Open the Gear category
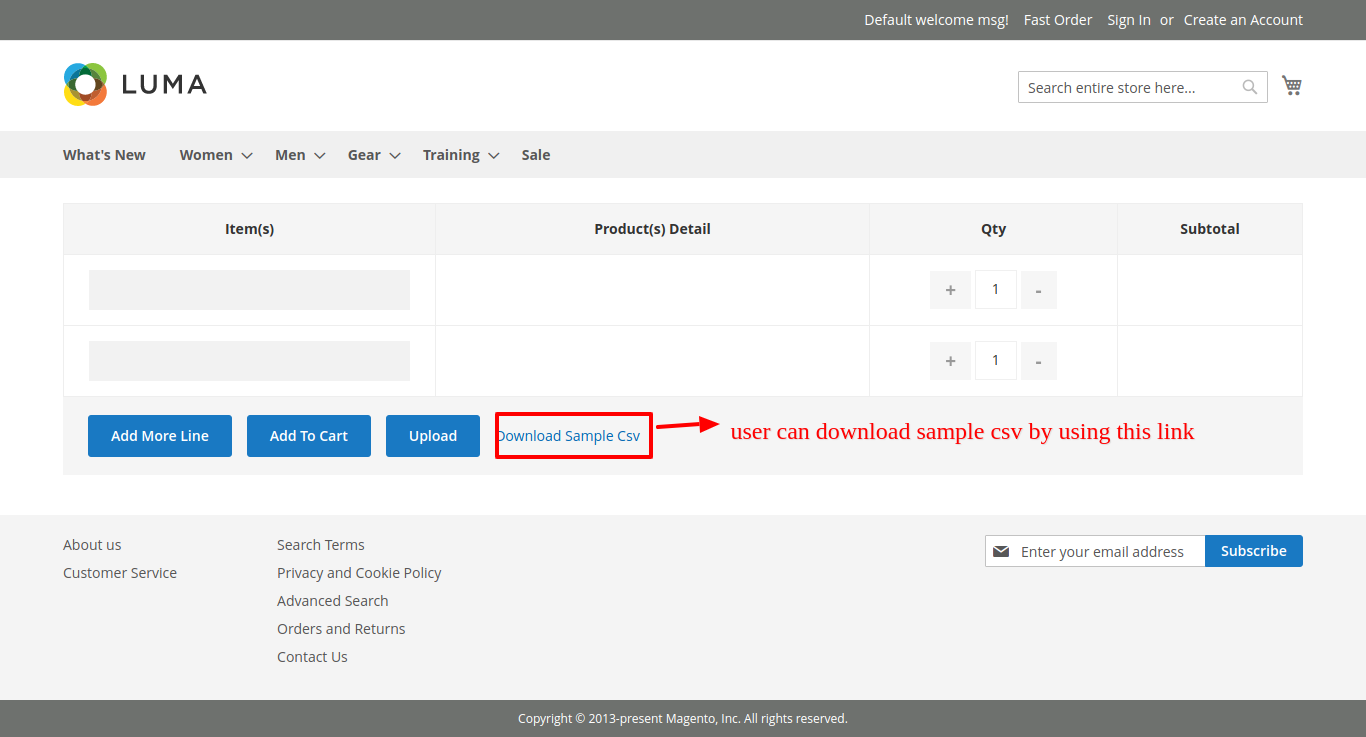1366x737 pixels. (364, 155)
